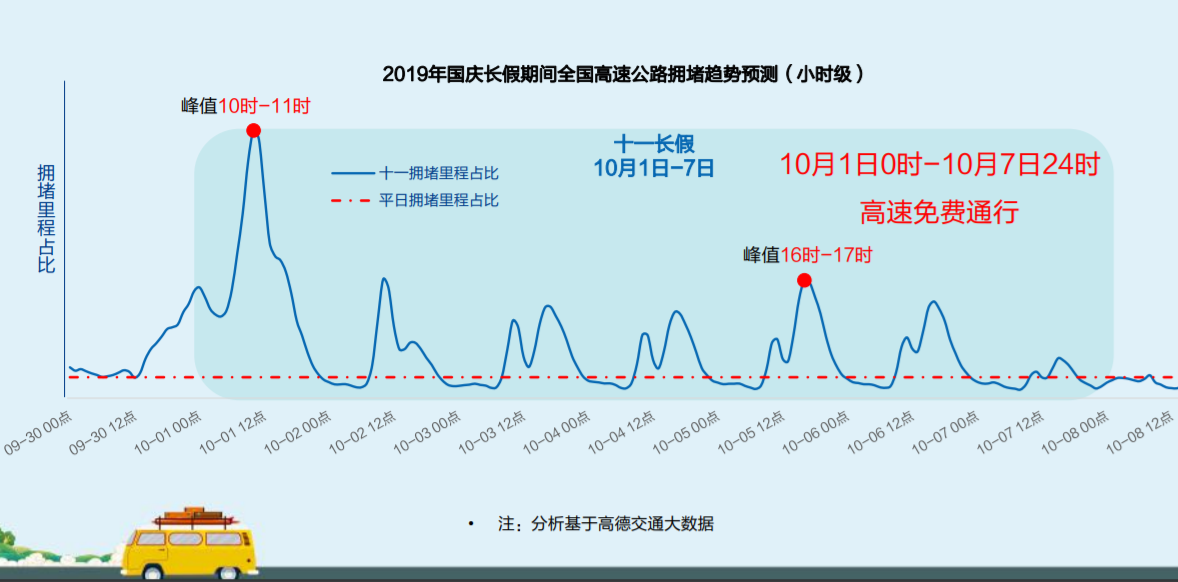
Task: Click the 十一长假 heading text
Action: (x=654, y=145)
